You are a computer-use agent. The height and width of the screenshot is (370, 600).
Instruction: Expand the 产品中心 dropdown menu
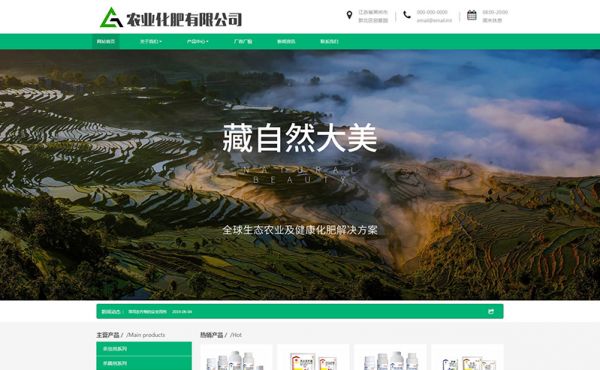pos(197,41)
